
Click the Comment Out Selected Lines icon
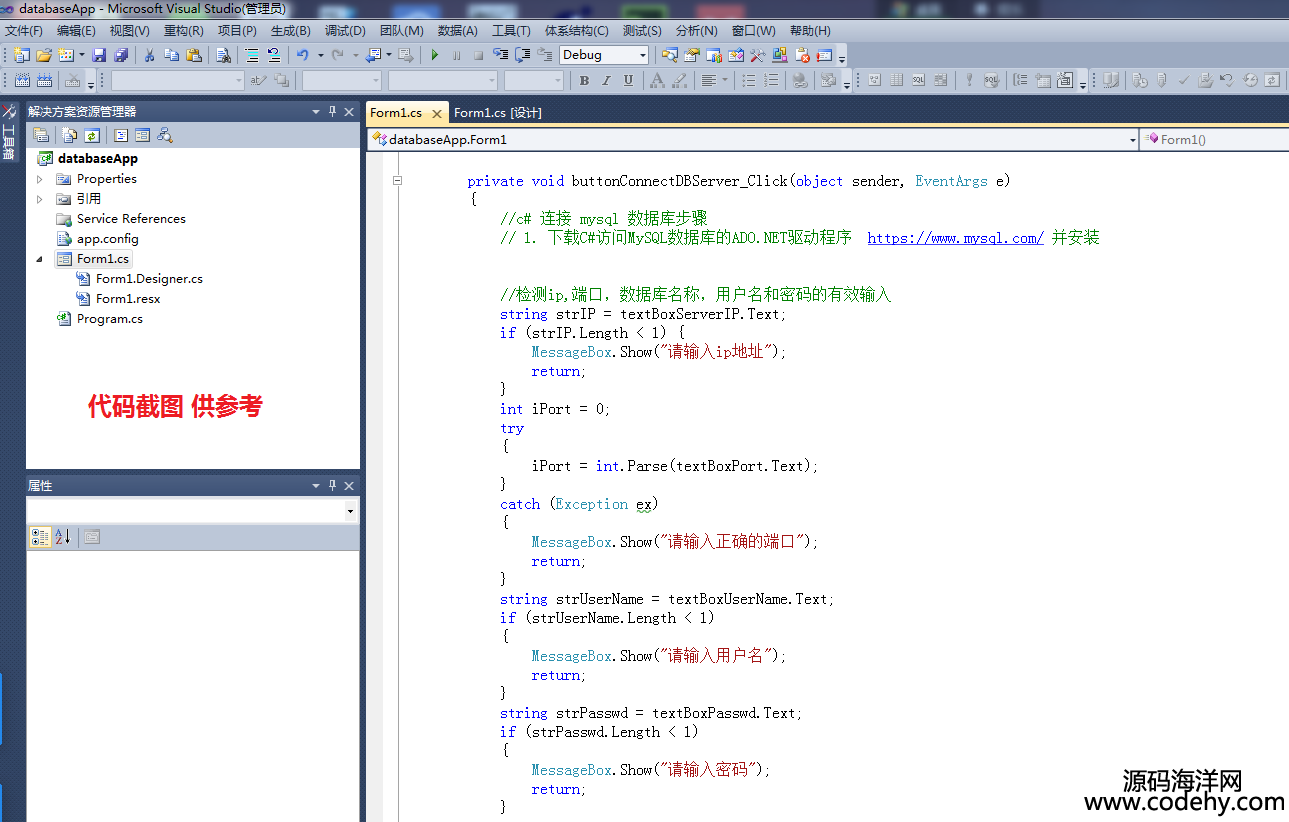coord(251,55)
